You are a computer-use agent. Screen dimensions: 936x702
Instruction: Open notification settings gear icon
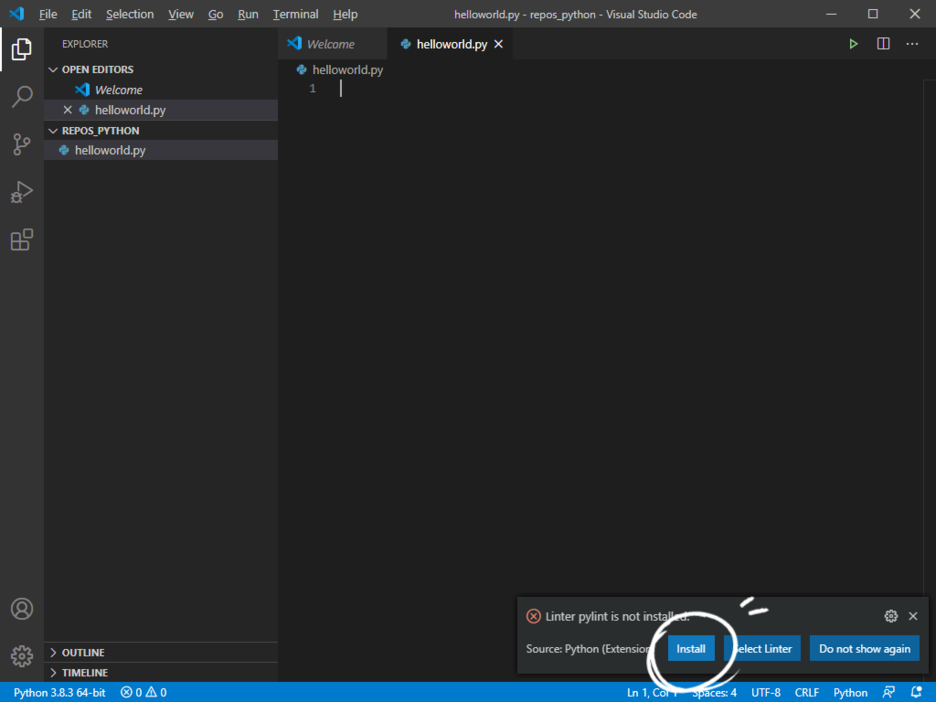[x=891, y=616]
